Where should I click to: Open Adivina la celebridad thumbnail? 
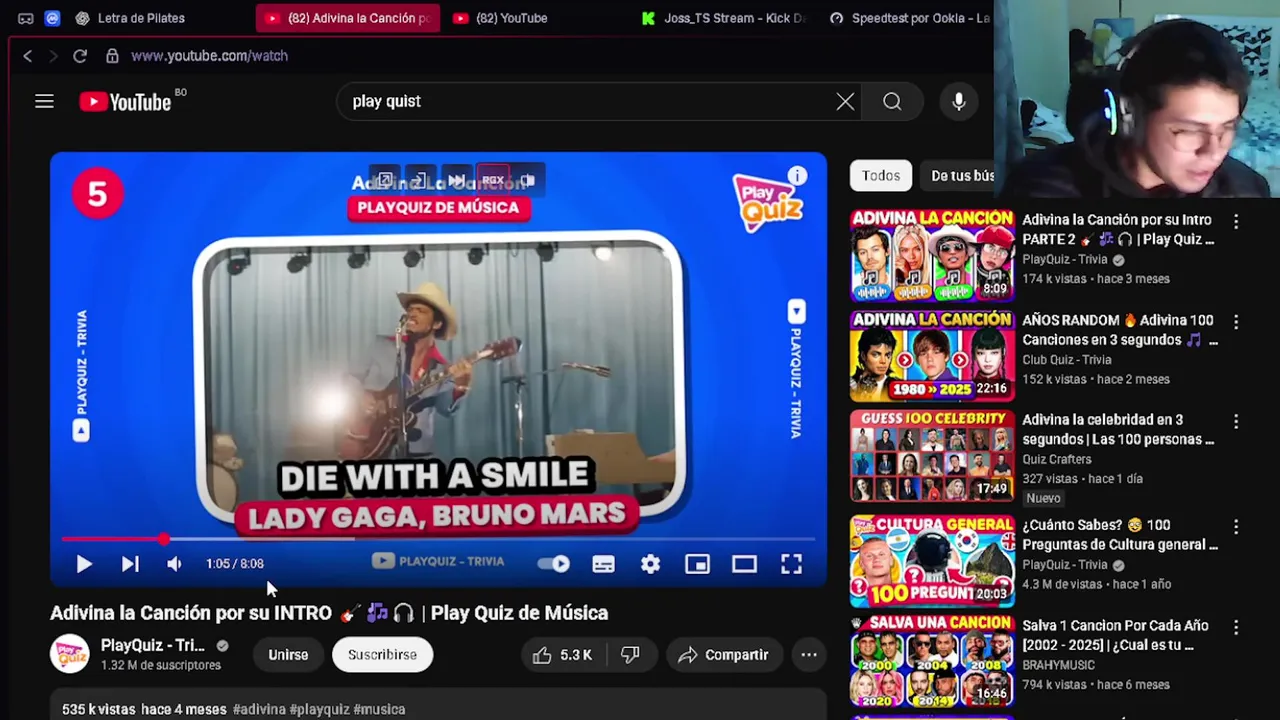[x=932, y=456]
